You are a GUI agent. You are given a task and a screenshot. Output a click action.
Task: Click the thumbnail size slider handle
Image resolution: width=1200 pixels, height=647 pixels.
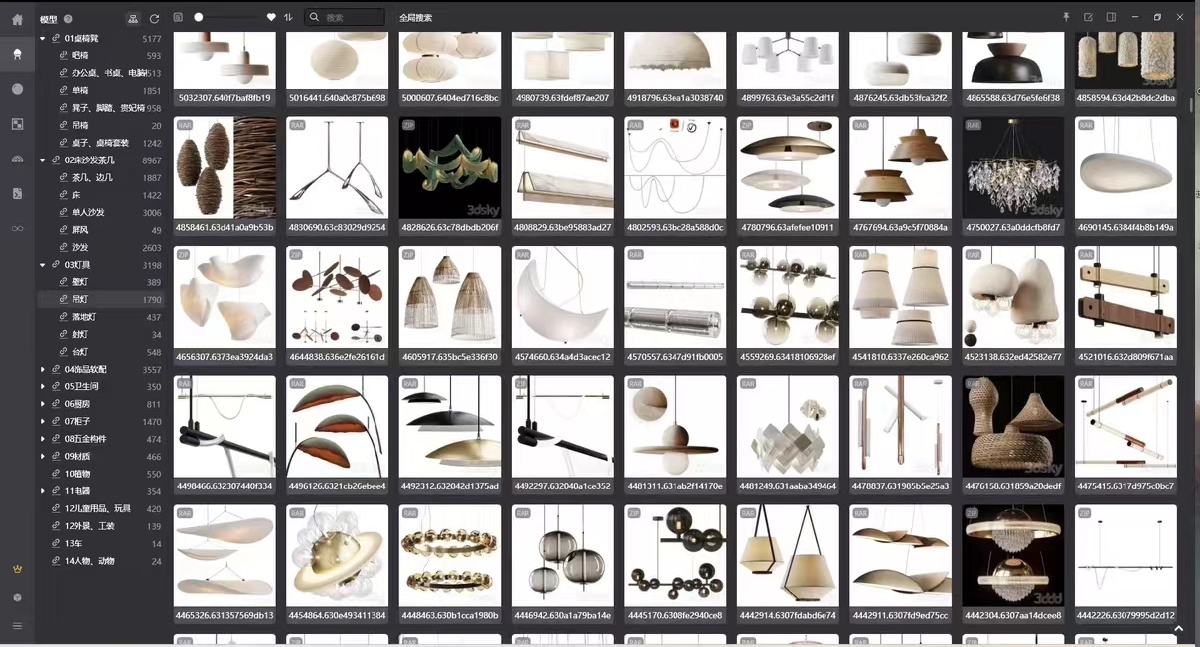tap(199, 17)
